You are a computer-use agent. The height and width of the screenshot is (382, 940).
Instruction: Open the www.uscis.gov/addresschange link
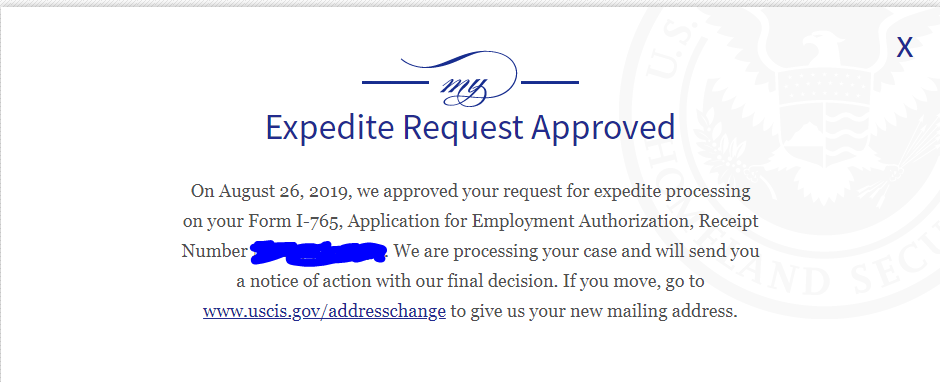tap(324, 311)
